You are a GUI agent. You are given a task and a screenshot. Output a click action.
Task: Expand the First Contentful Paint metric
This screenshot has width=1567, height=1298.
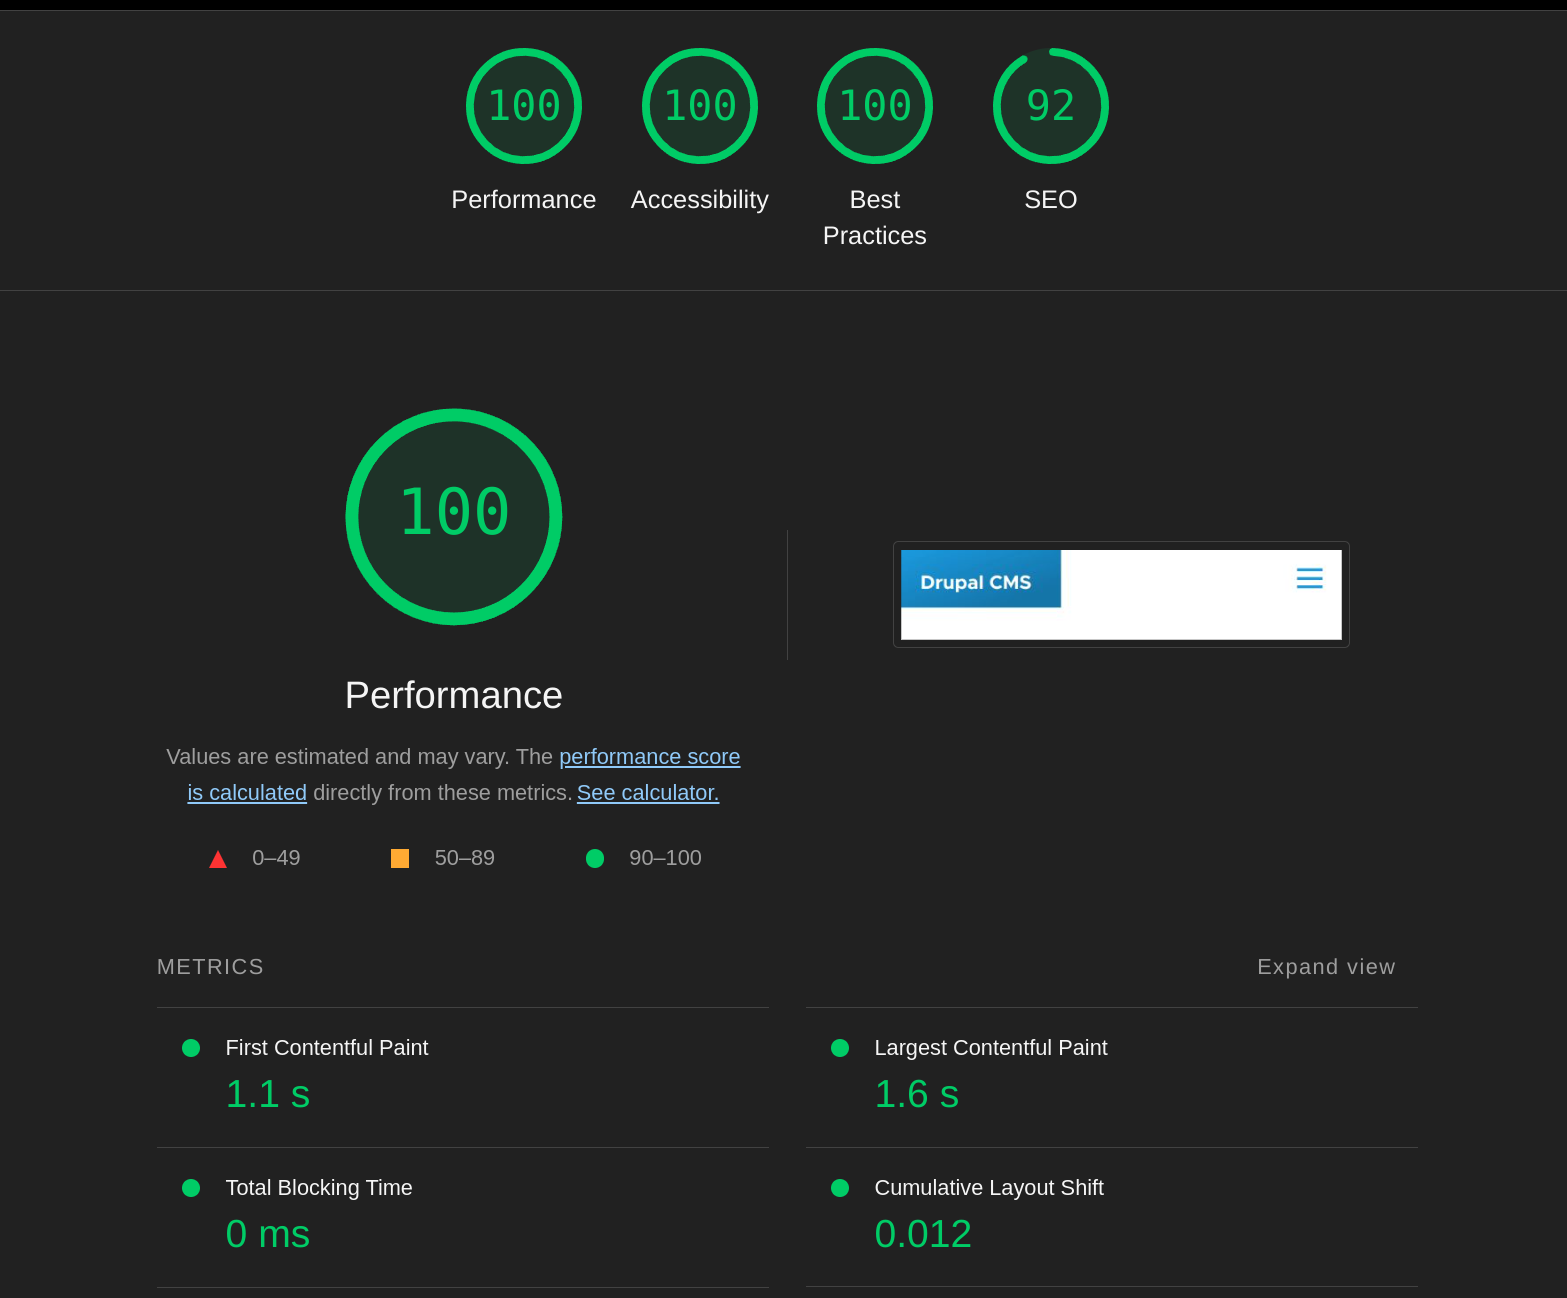326,1048
